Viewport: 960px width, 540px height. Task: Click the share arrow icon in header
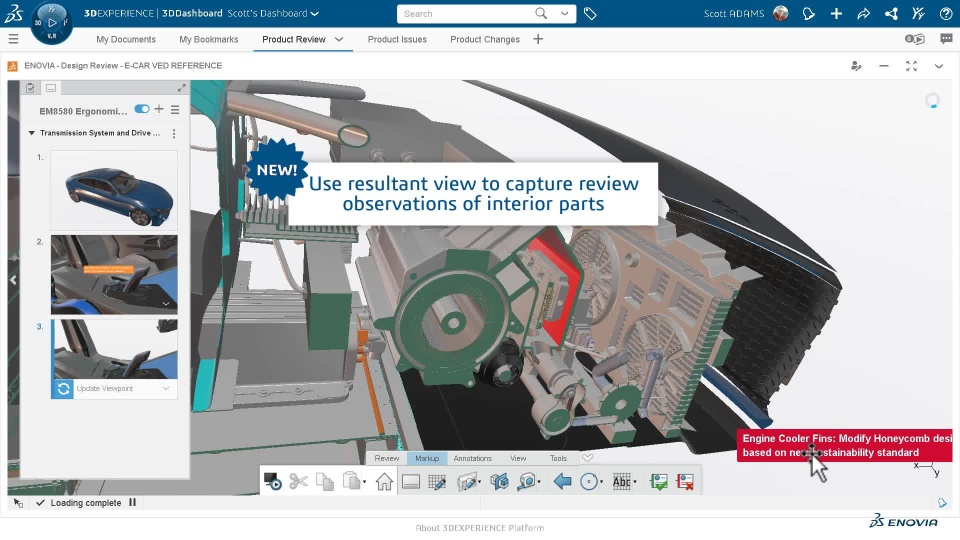tap(863, 14)
